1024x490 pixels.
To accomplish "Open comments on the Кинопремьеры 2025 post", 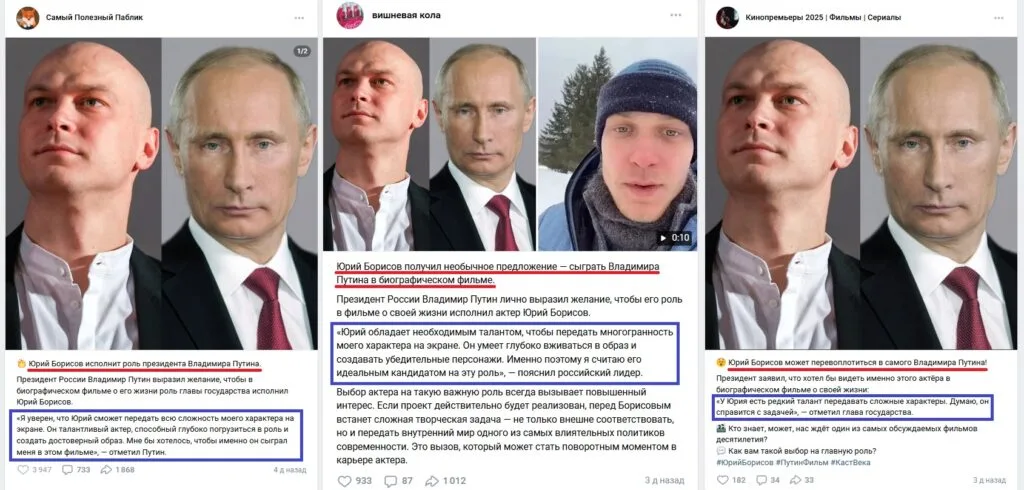I will click(768, 480).
